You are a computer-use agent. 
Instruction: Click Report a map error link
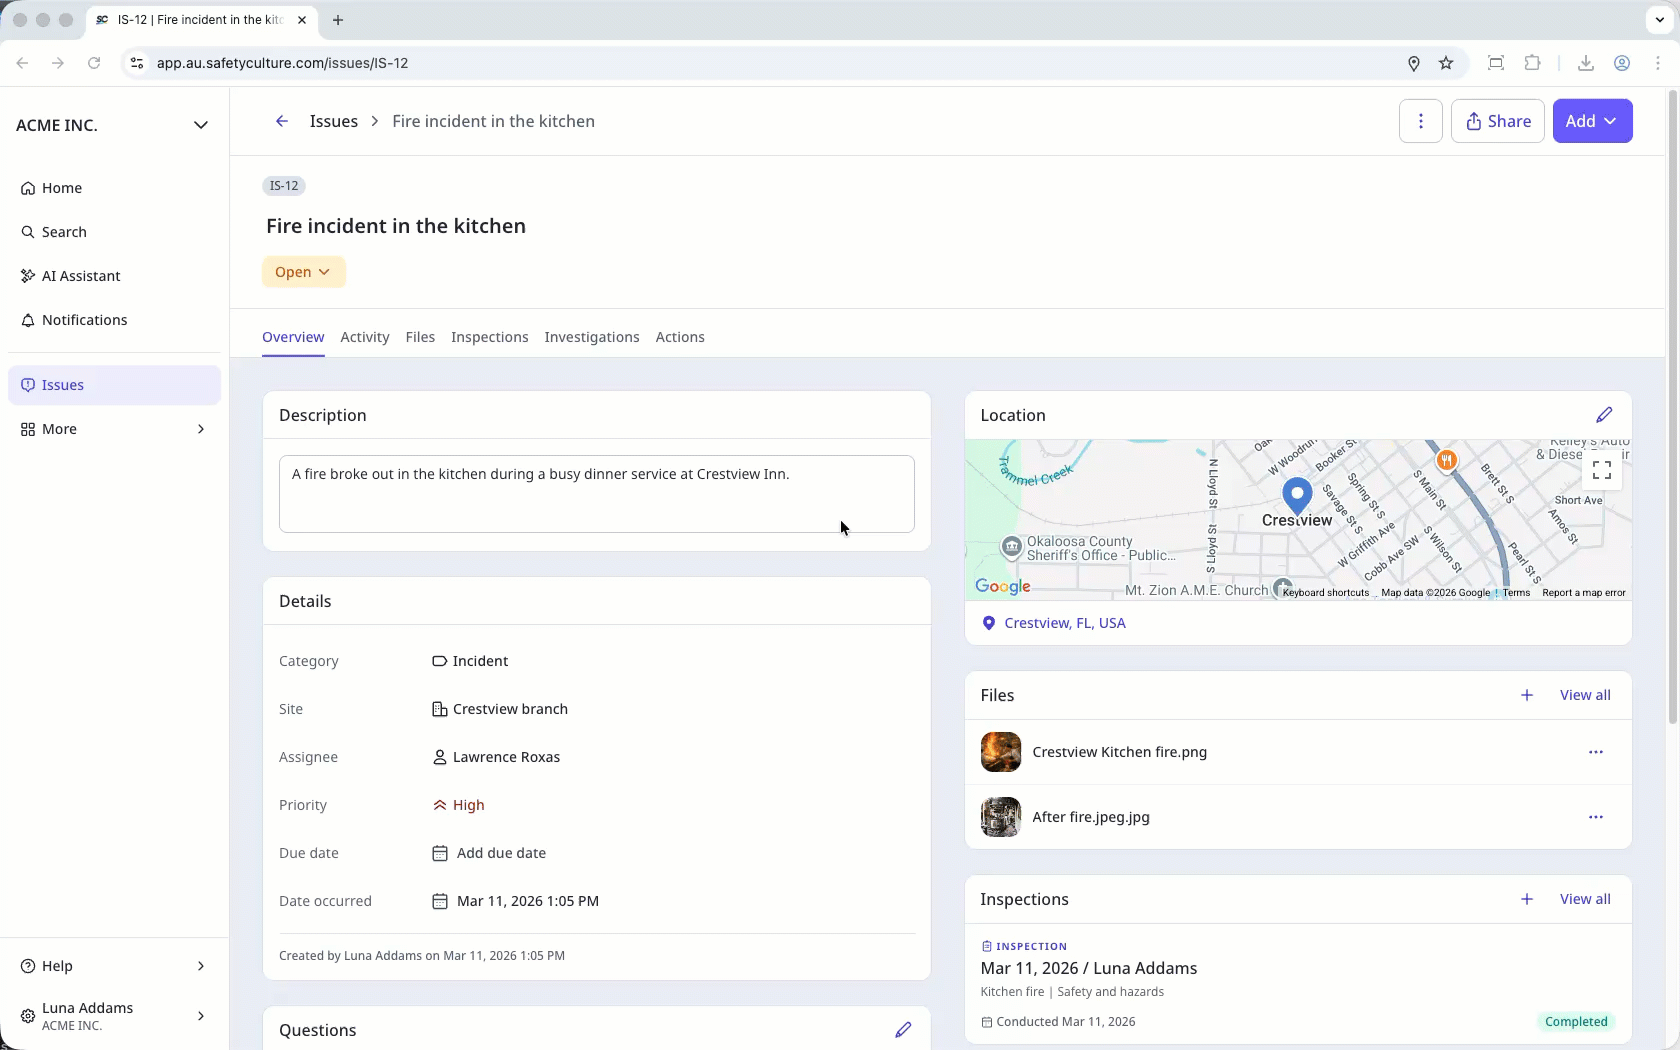click(x=1584, y=593)
